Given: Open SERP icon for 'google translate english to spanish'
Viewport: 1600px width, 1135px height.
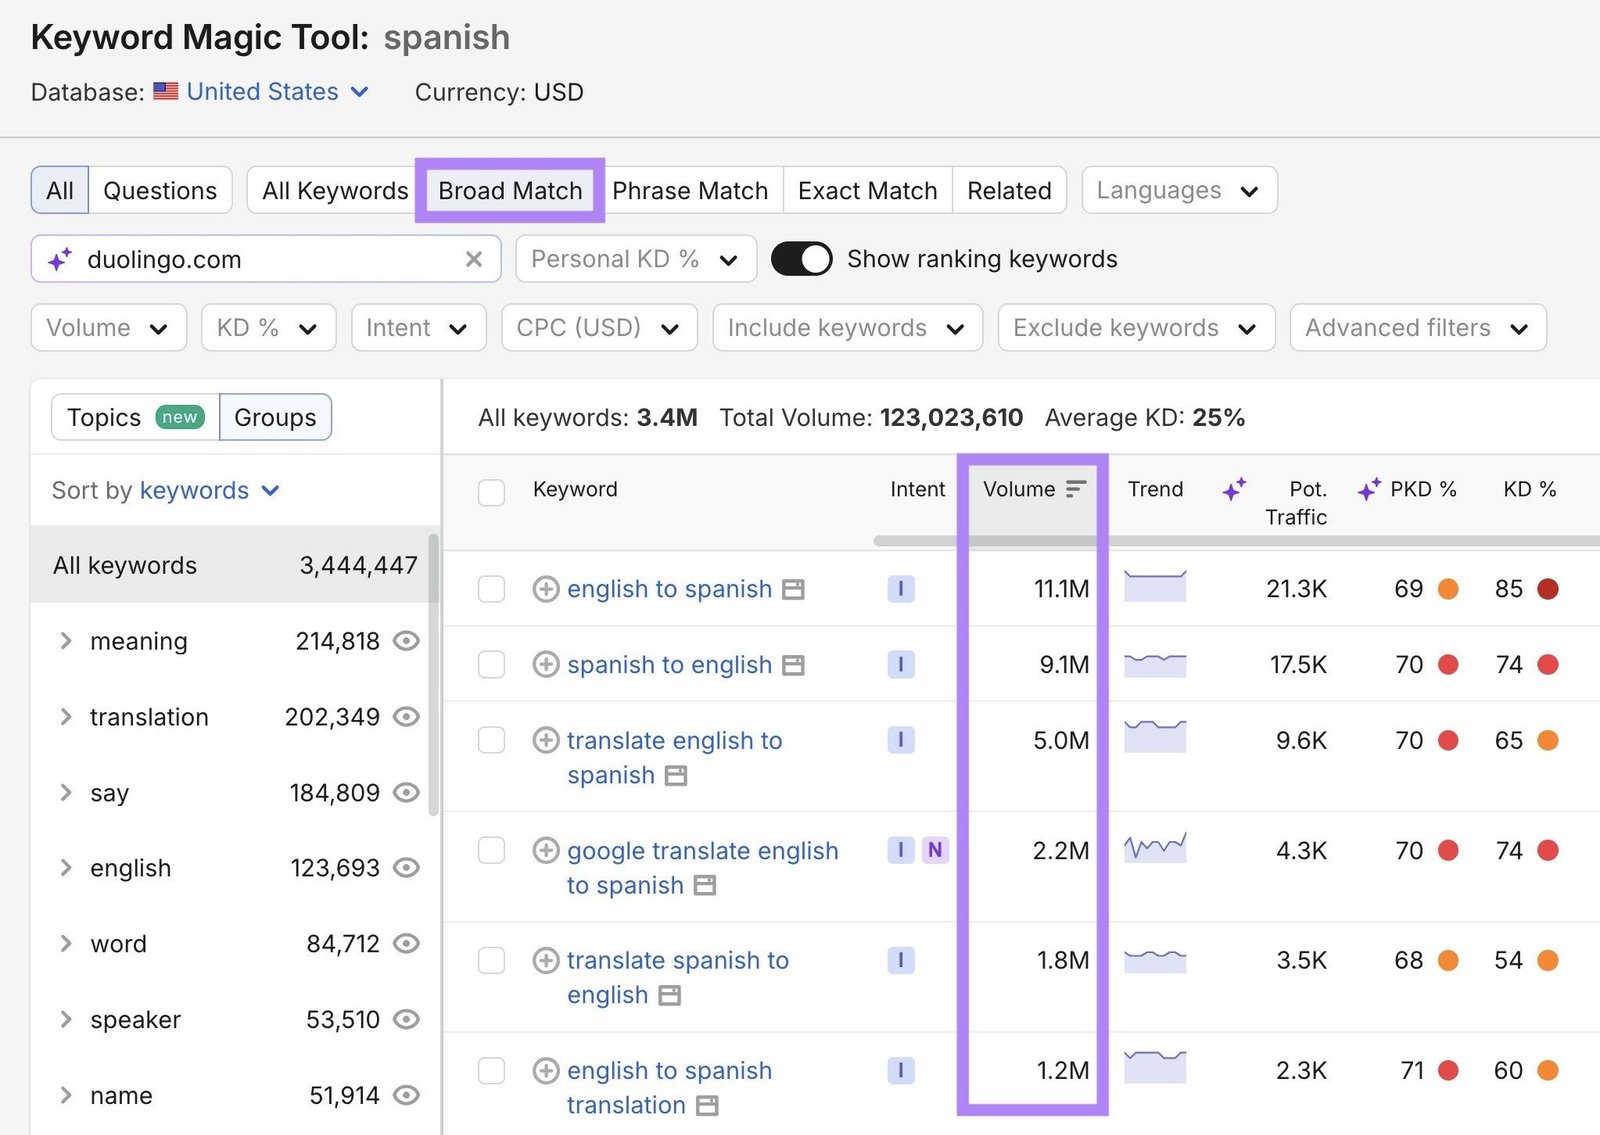Looking at the screenshot, I should [x=705, y=886].
